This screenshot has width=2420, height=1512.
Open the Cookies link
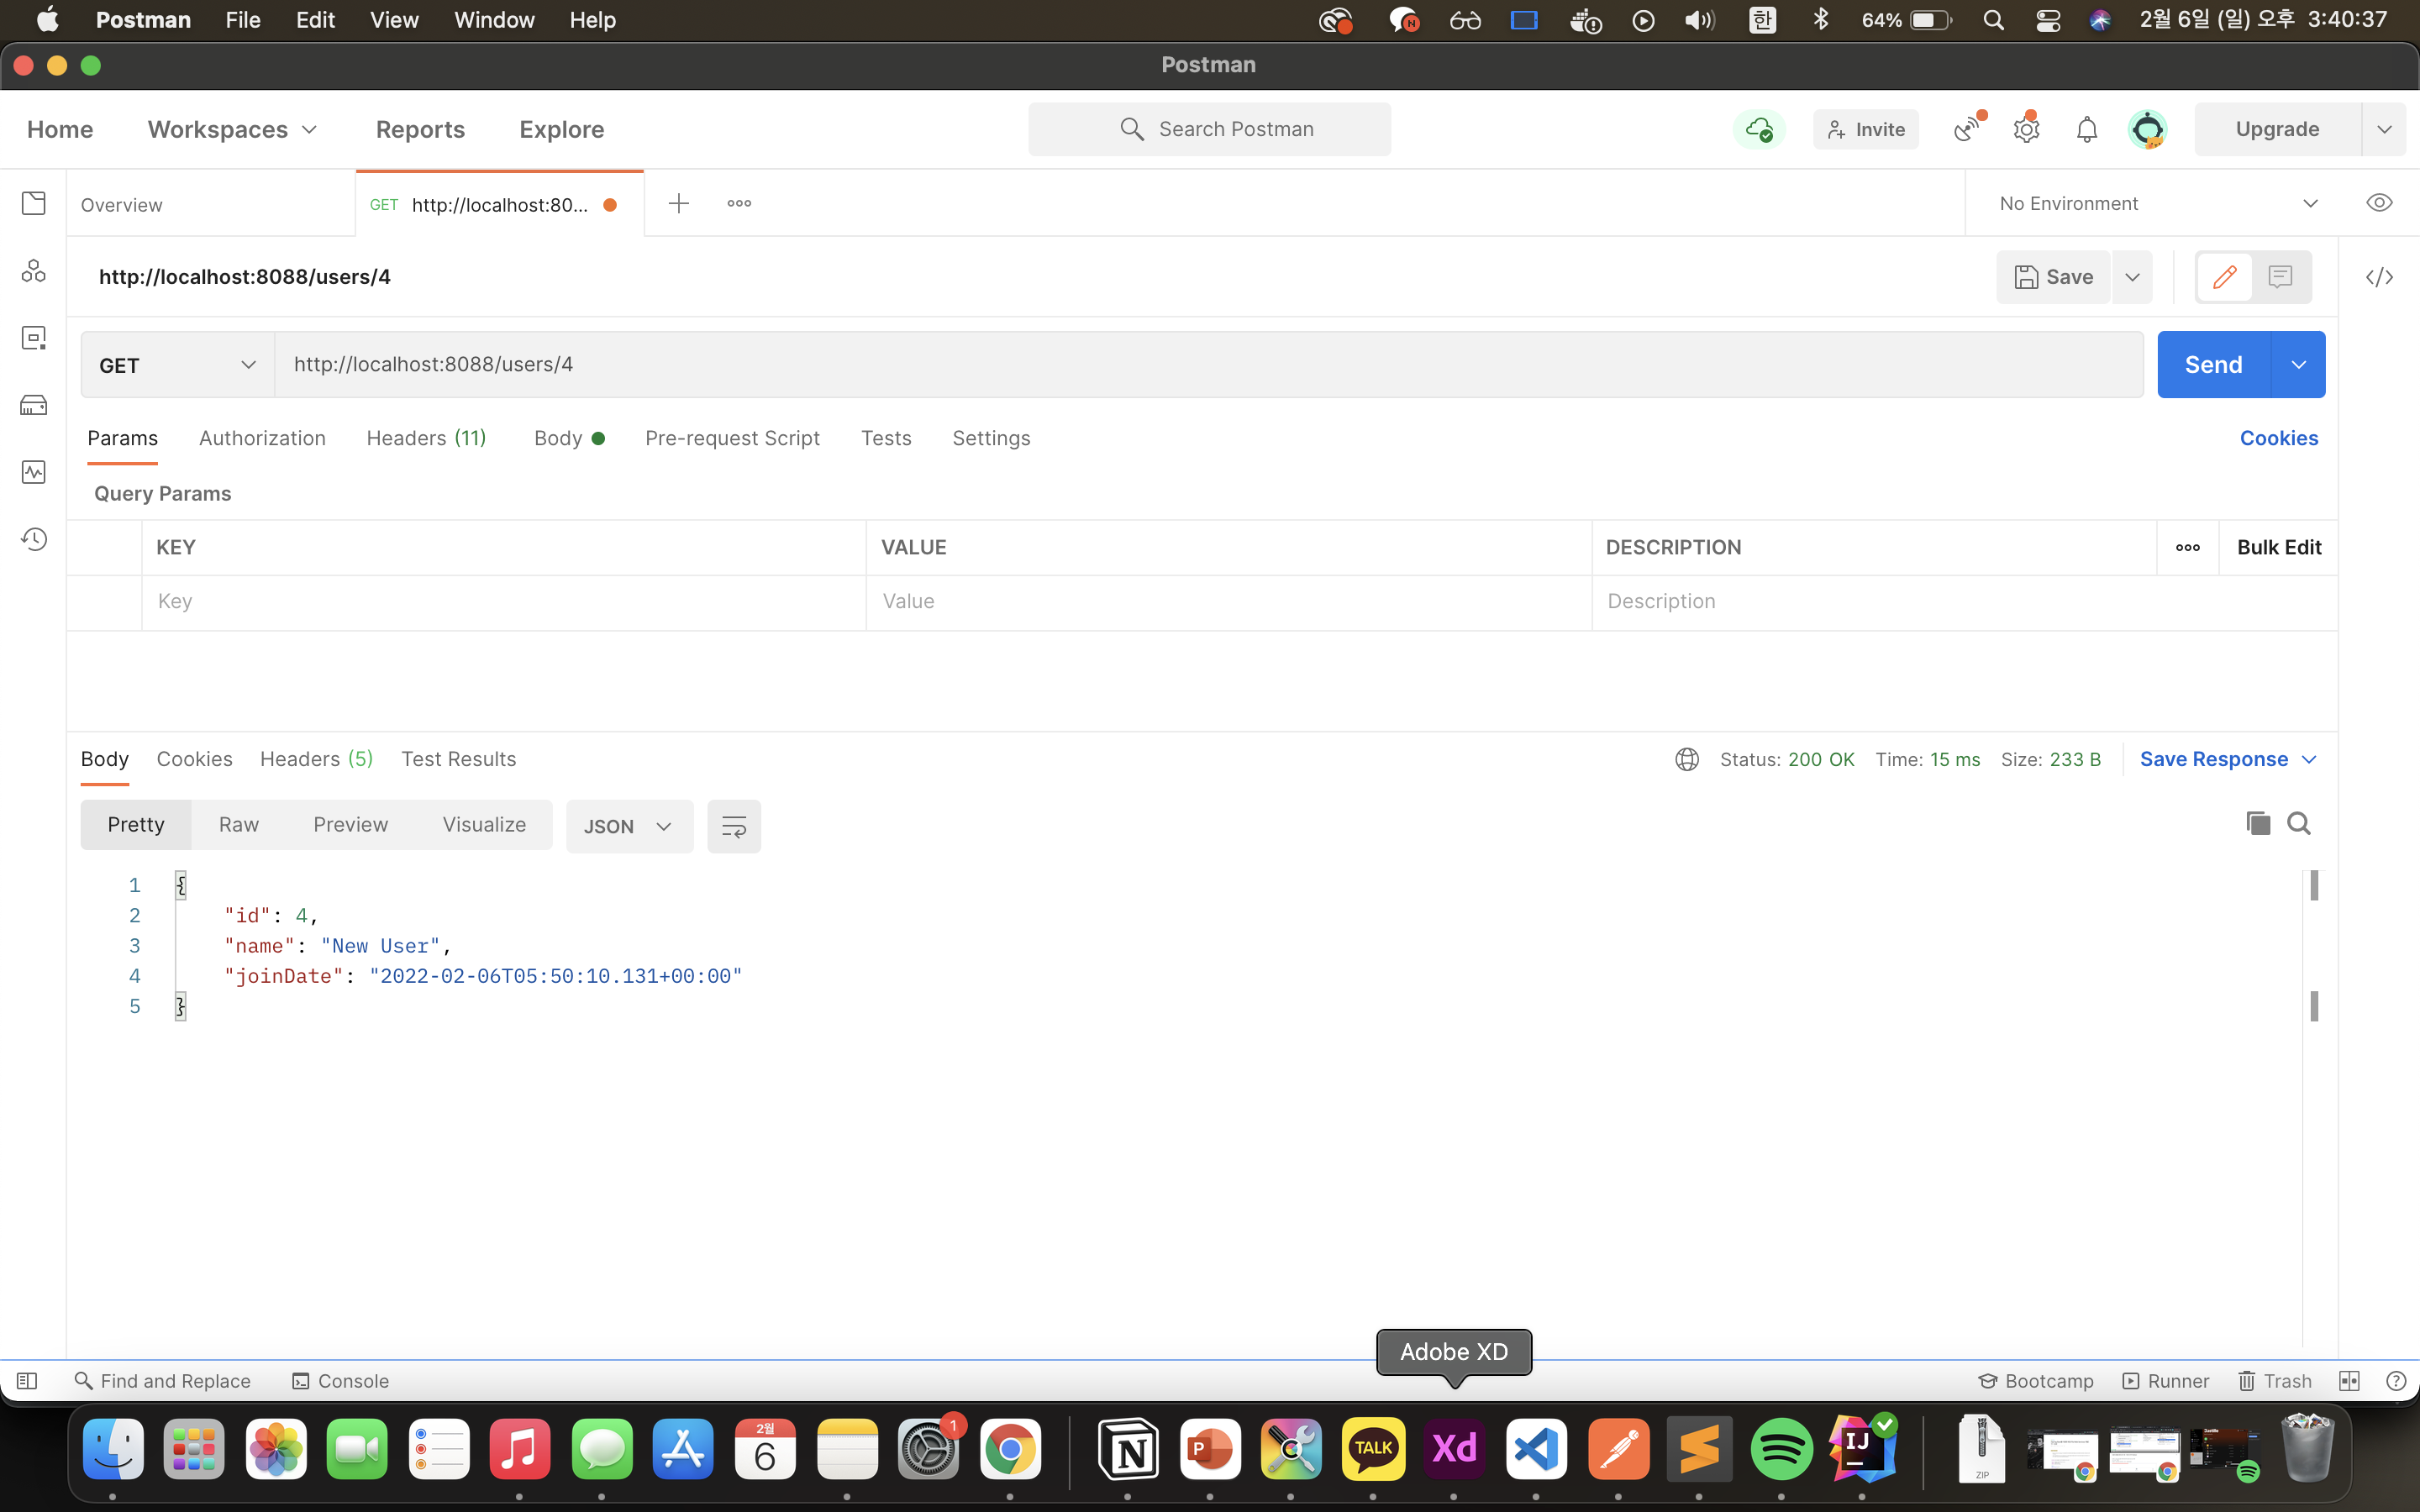(x=2278, y=438)
